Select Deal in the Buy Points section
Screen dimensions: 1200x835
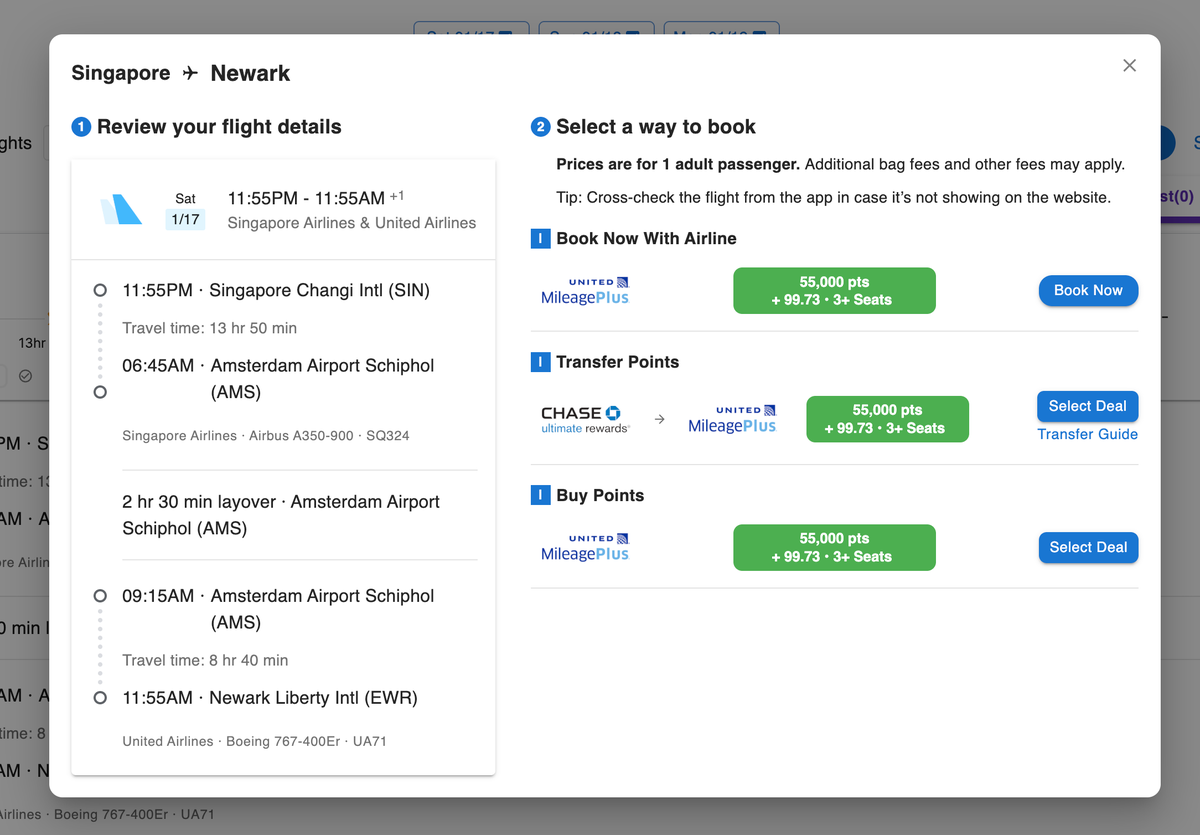coord(1088,547)
